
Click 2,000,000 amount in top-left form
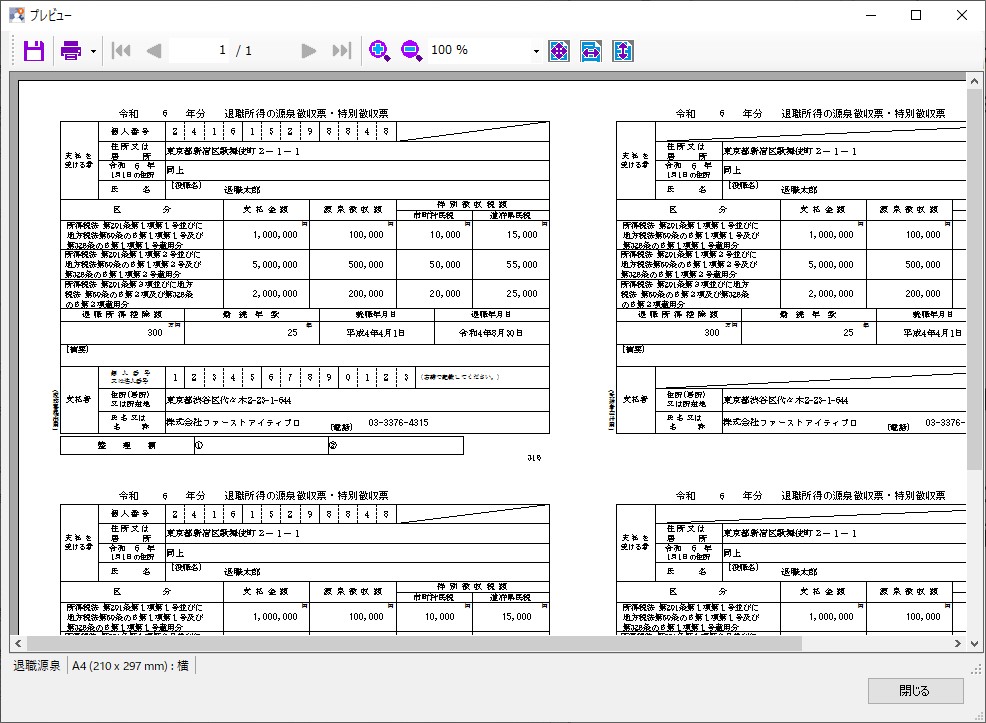pyautogui.click(x=275, y=294)
